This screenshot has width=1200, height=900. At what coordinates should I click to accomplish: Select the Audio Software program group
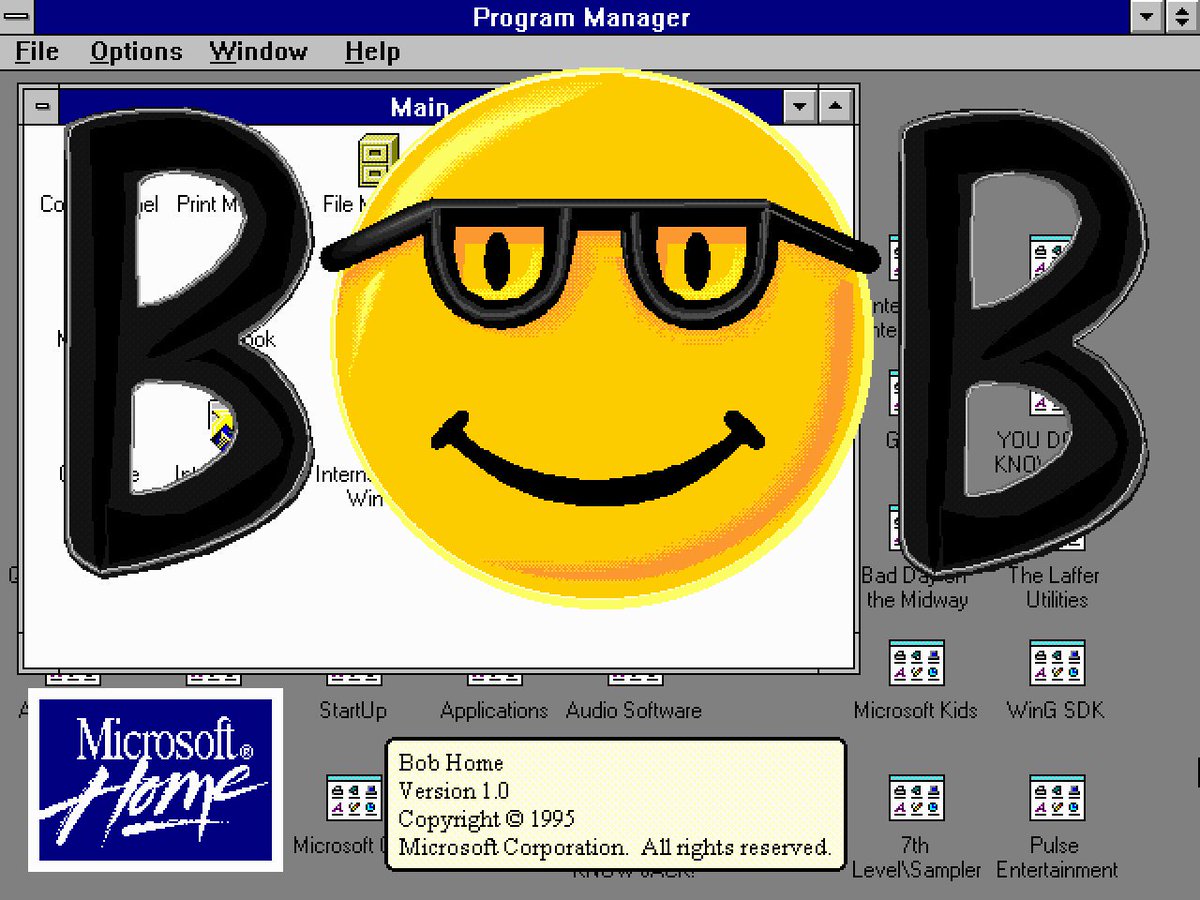[634, 711]
